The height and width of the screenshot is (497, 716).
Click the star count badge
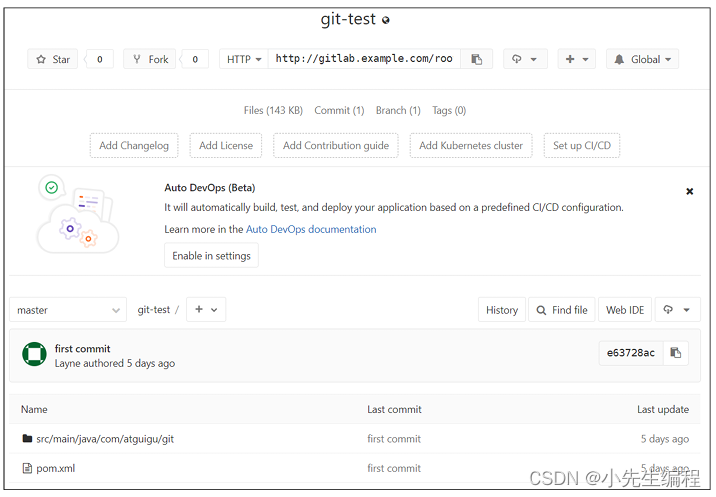[99, 59]
